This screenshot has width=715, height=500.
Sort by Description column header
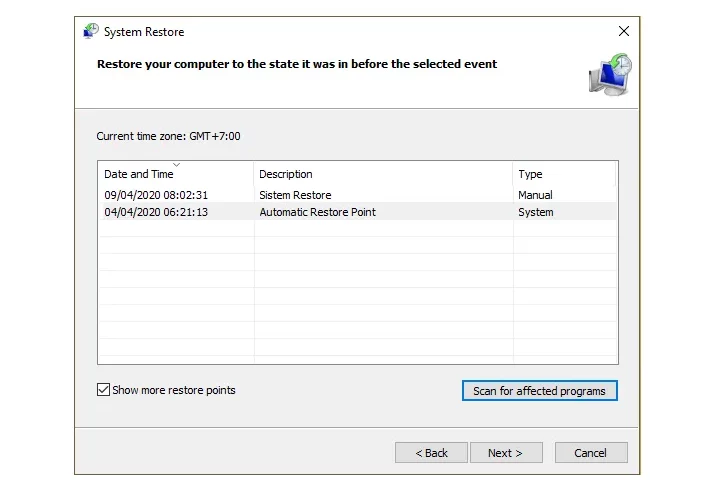tap(383, 174)
